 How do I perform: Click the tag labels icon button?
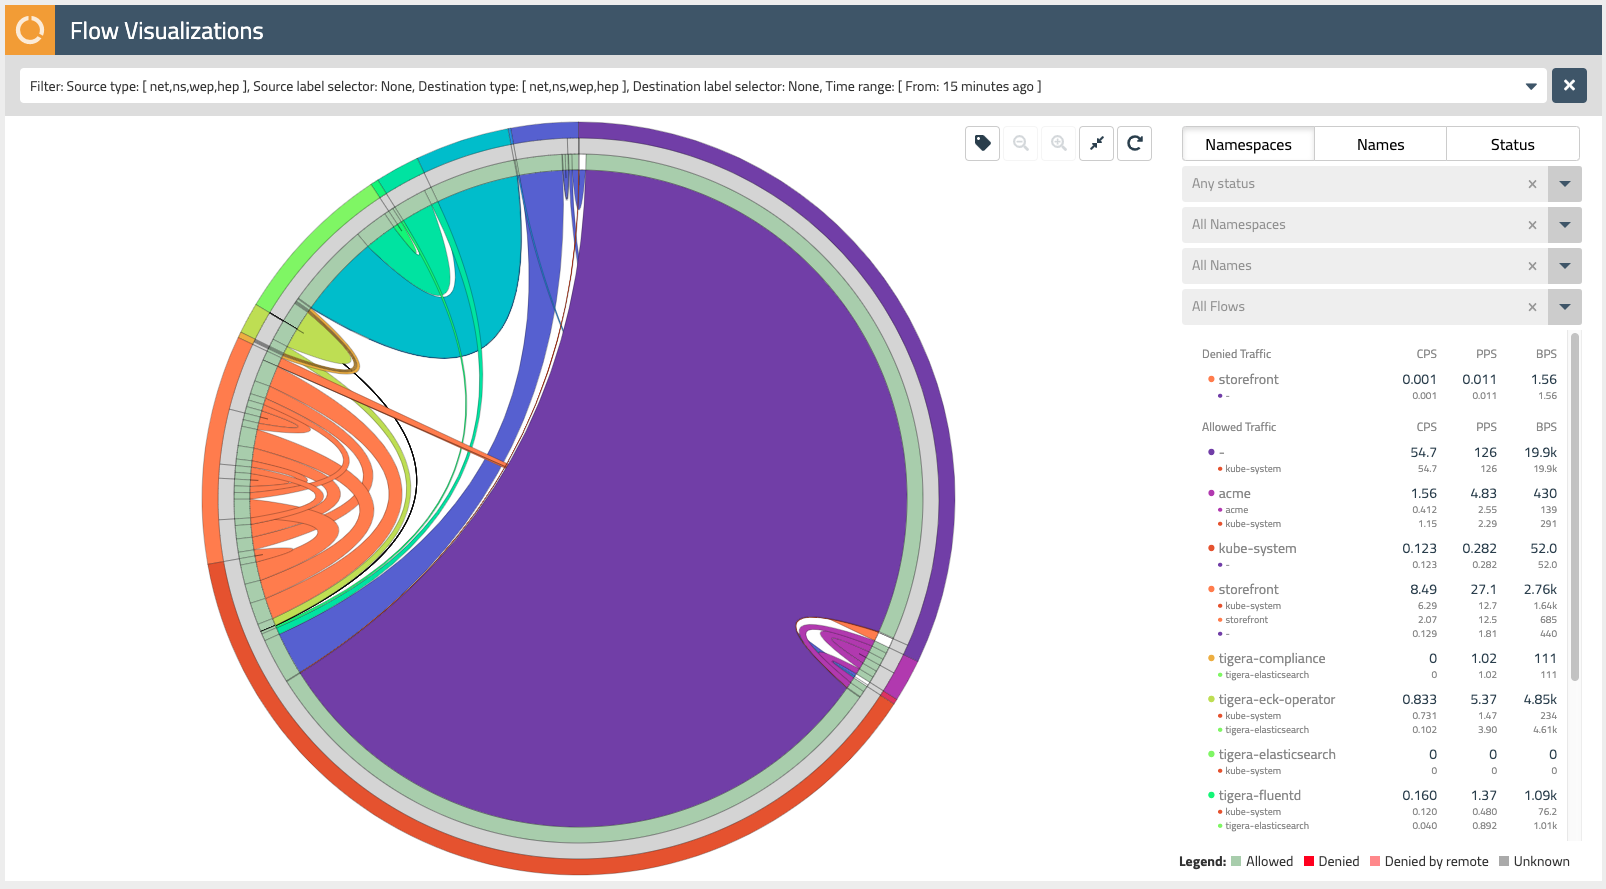point(982,143)
